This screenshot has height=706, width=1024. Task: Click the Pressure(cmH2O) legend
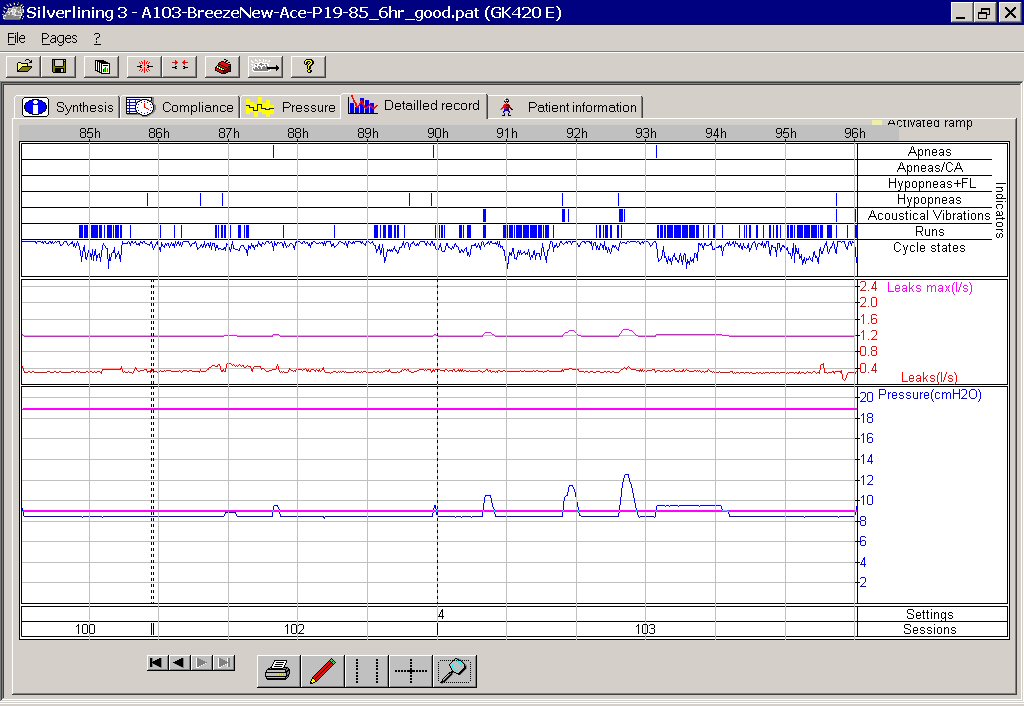point(930,394)
